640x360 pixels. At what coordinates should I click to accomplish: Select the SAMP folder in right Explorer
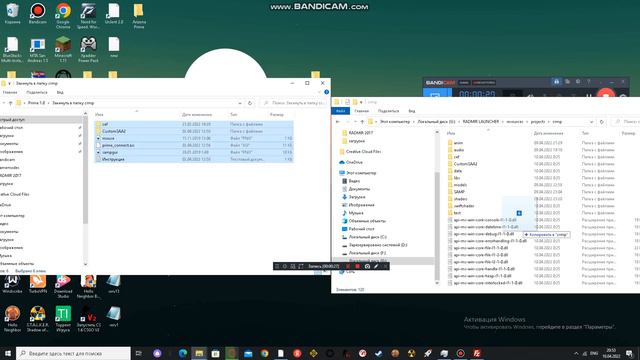click(x=459, y=192)
